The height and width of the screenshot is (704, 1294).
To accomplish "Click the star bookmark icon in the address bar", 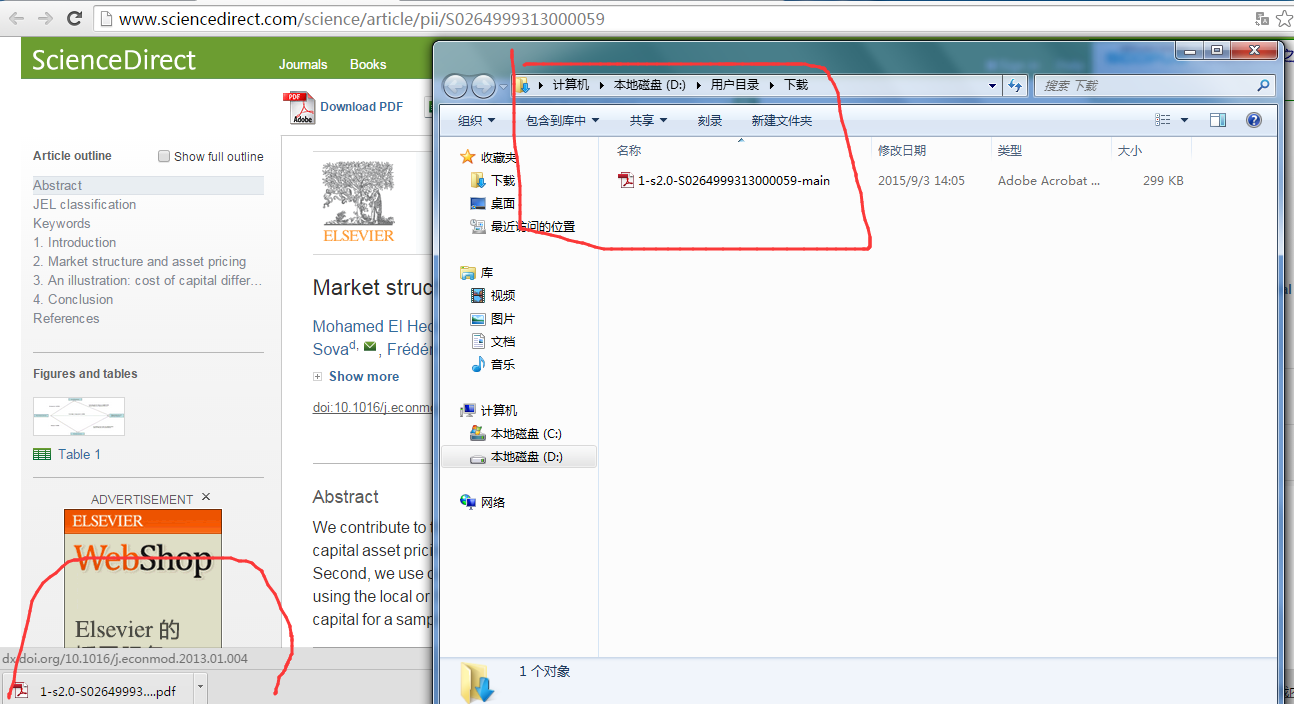I will (1284, 18).
